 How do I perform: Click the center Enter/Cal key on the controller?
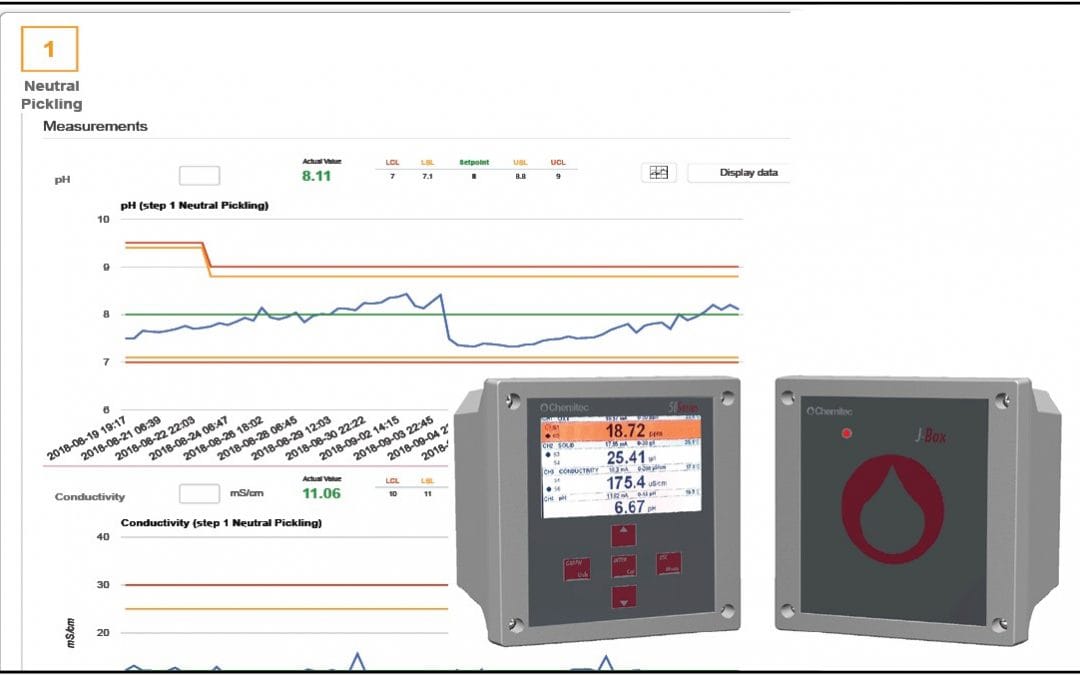(x=623, y=565)
